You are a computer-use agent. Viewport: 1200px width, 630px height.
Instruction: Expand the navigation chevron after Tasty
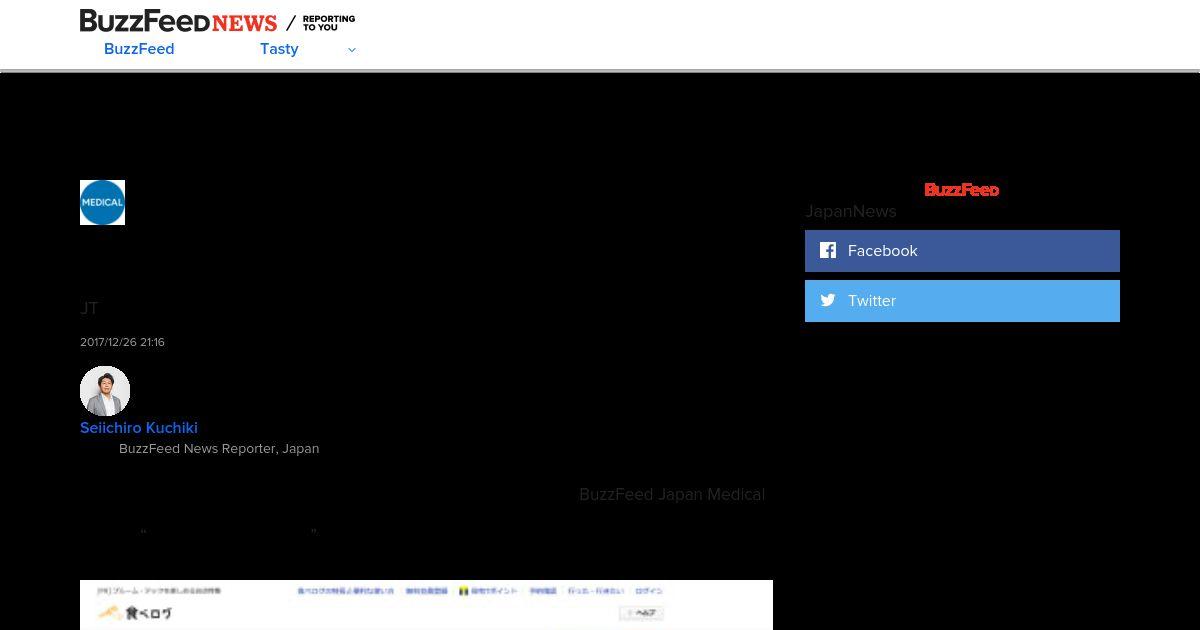point(351,50)
